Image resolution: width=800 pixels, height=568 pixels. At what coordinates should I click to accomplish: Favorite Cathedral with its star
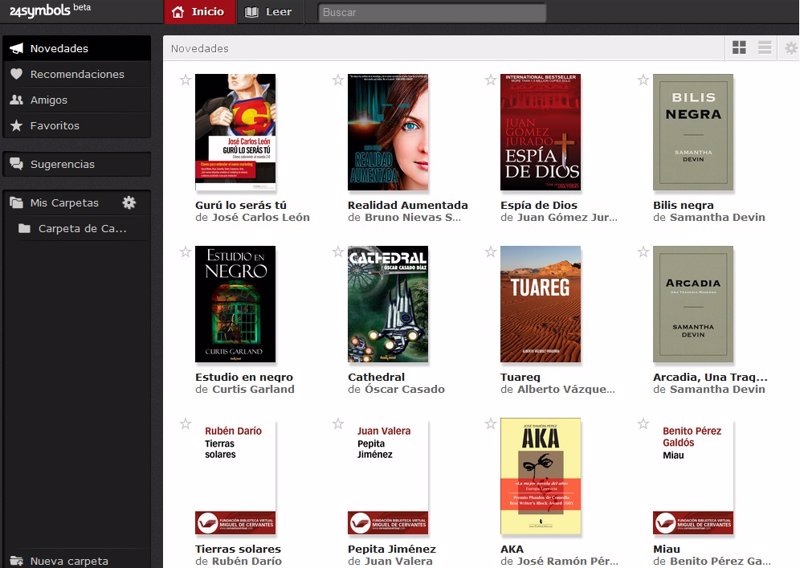pos(338,252)
